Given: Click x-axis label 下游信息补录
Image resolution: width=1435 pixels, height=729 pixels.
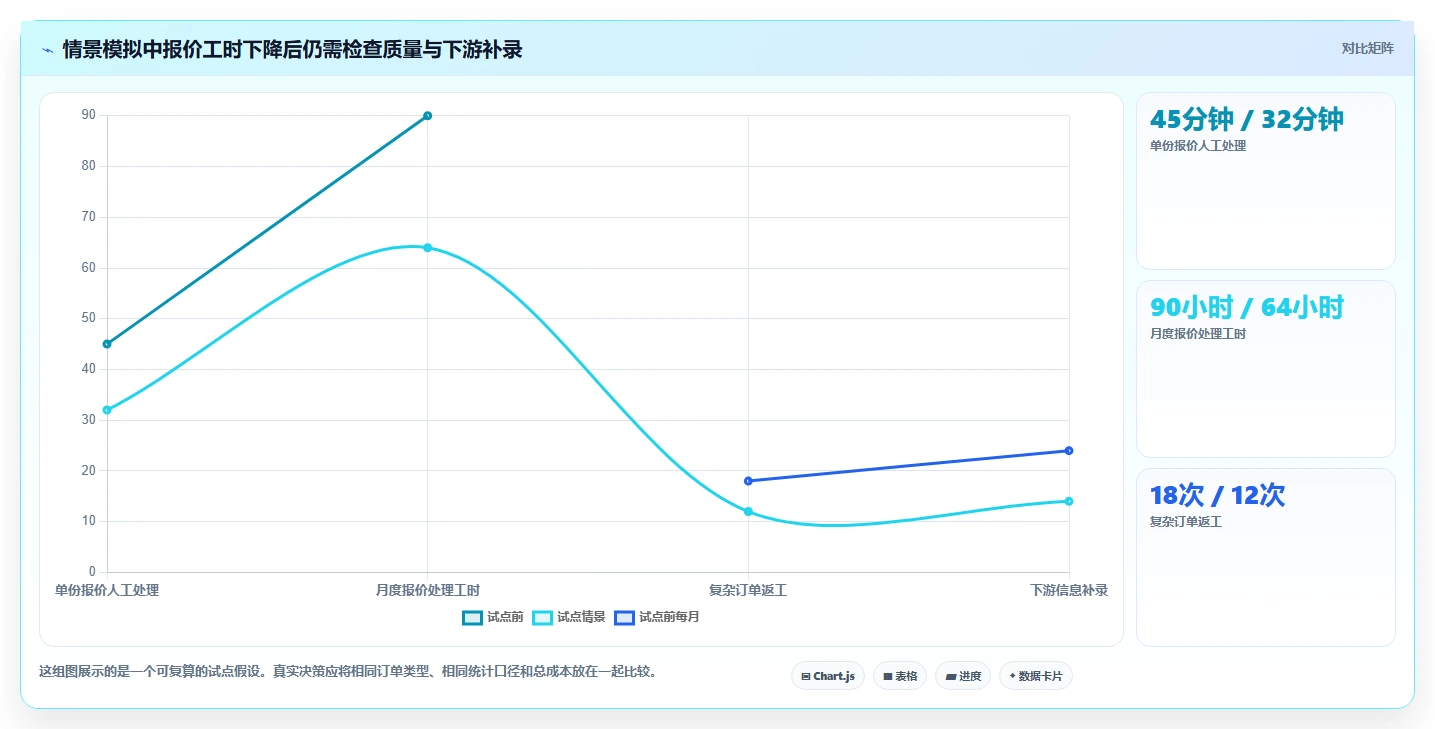Looking at the screenshot, I should click(x=1069, y=590).
